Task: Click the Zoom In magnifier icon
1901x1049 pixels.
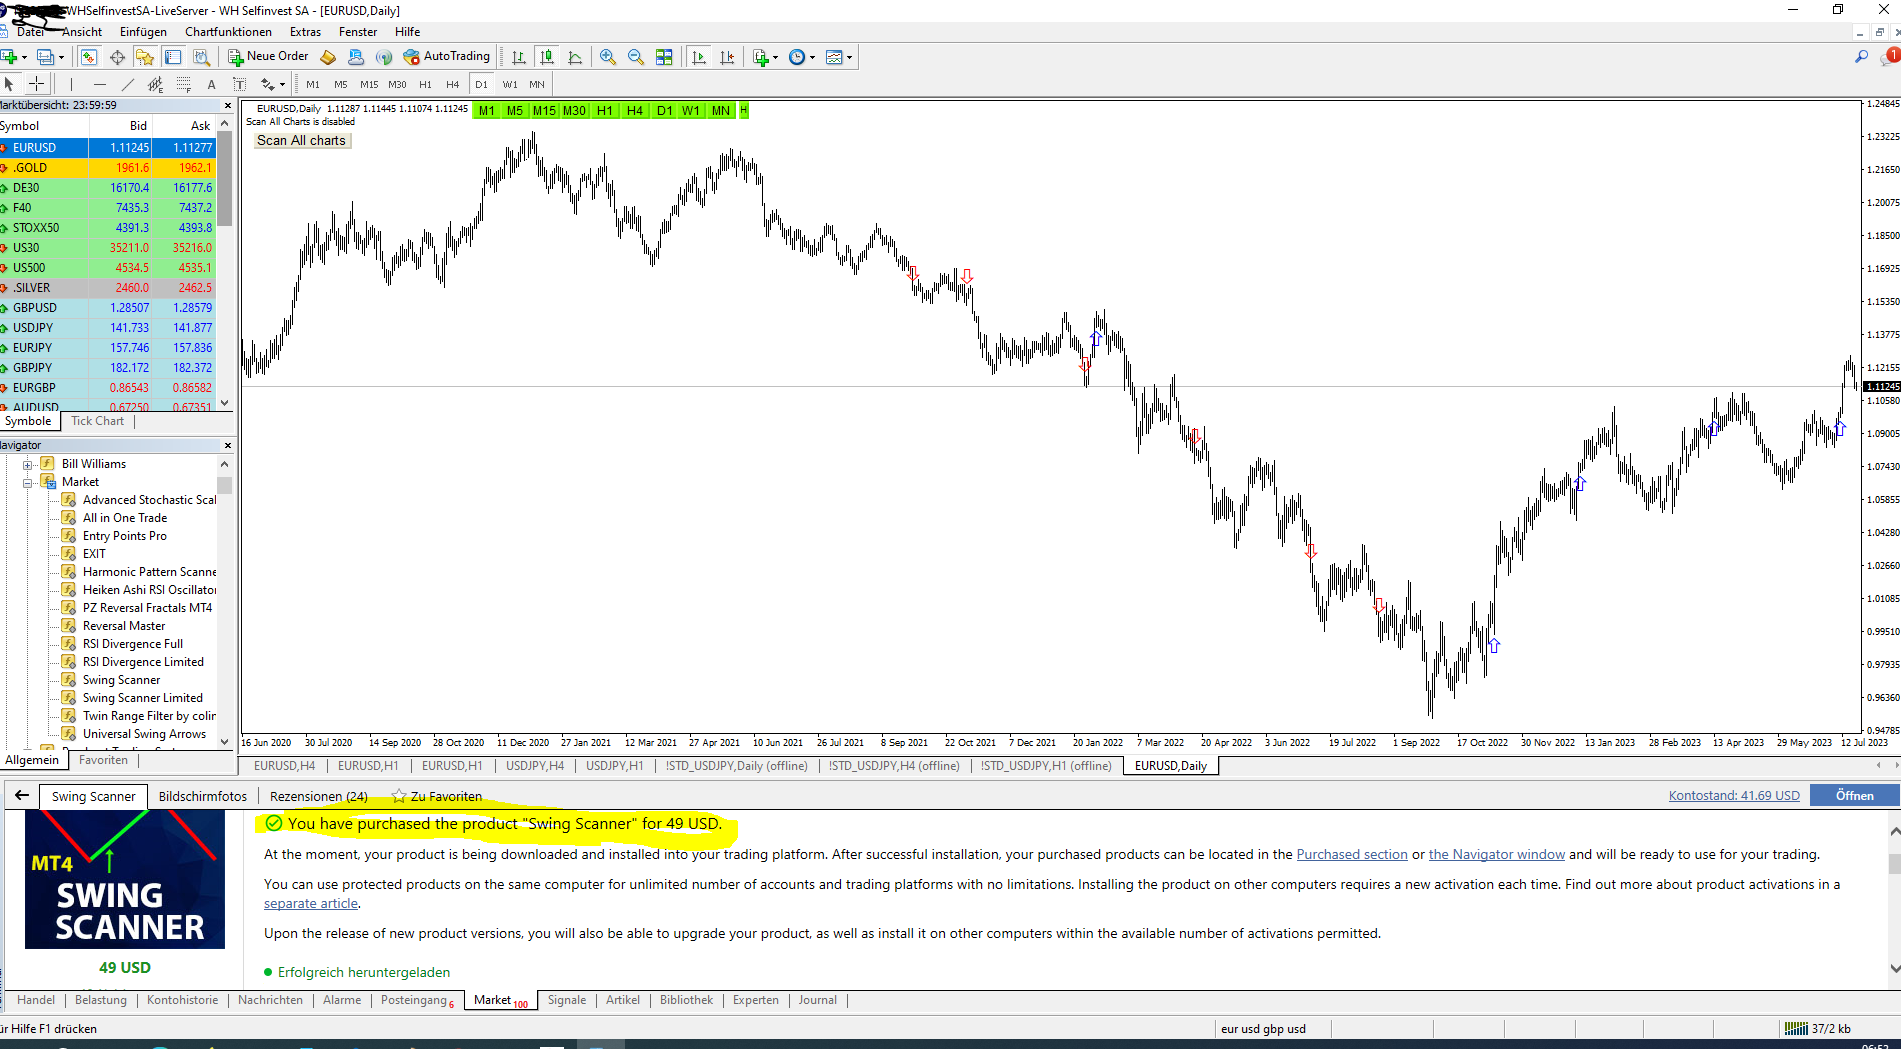Action: 607,57
